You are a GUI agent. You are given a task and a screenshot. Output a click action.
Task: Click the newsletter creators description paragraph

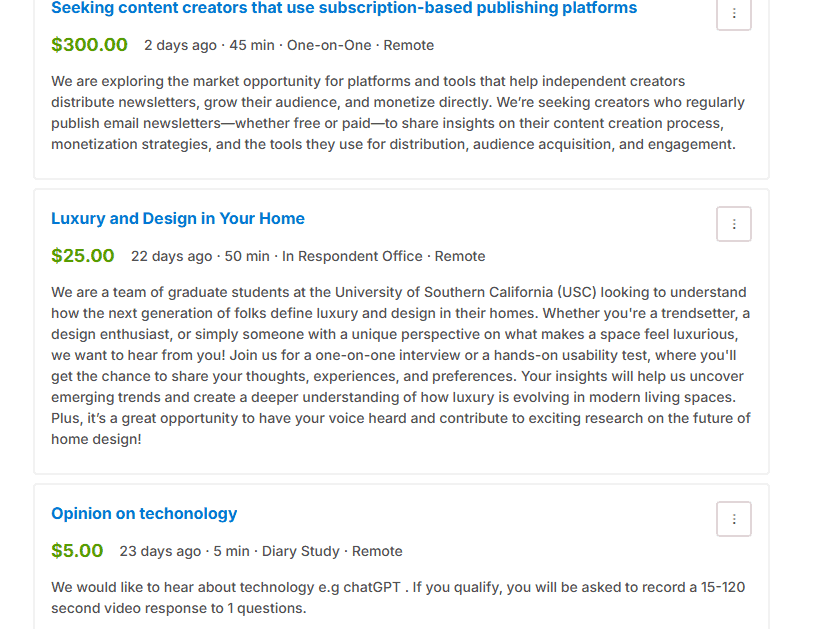click(398, 113)
